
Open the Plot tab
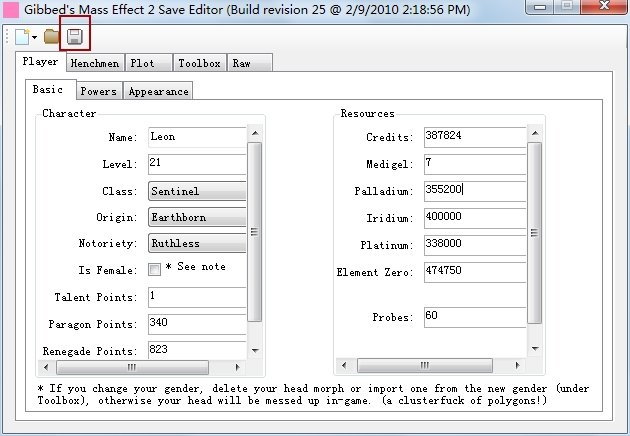click(x=143, y=63)
